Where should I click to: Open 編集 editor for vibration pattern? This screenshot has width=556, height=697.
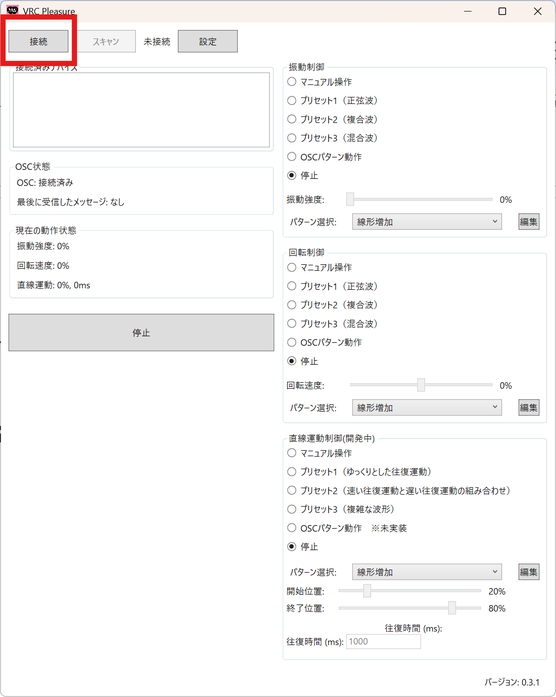pyautogui.click(x=529, y=221)
